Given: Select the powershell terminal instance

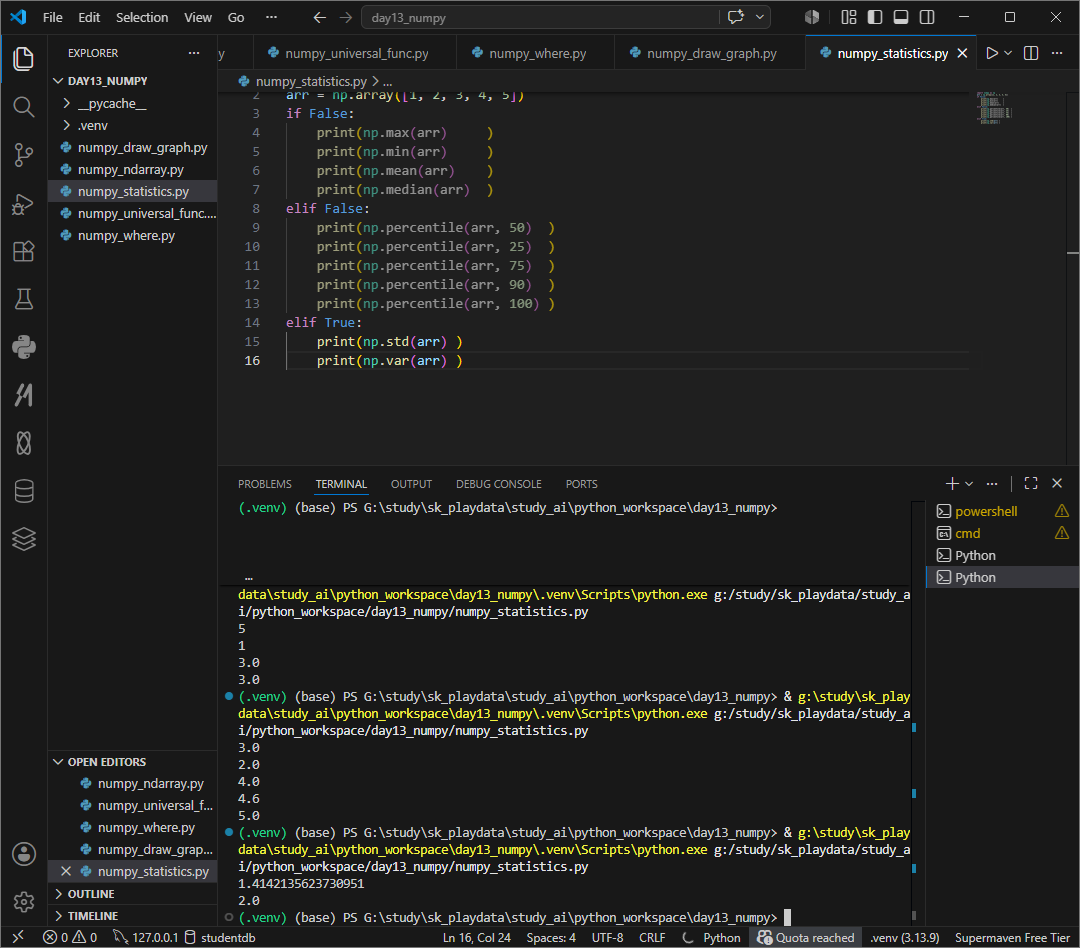Looking at the screenshot, I should pyautogui.click(x=1002, y=511).
